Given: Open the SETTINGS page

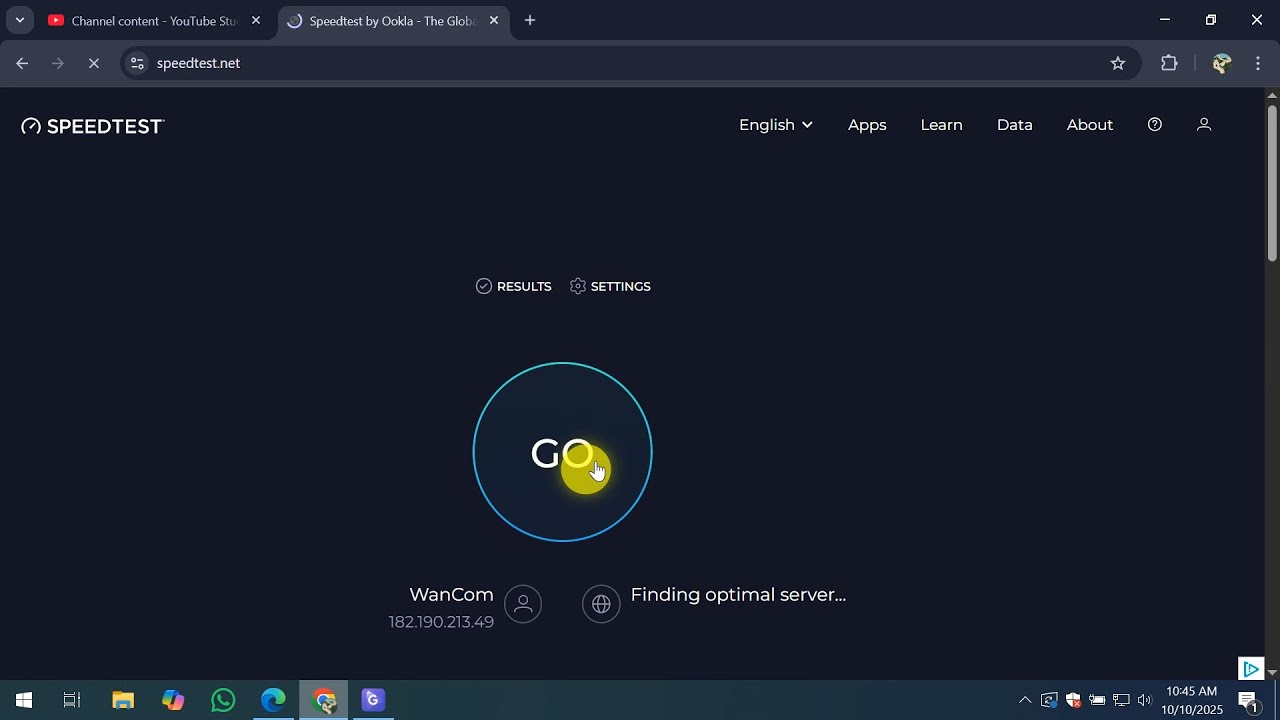Looking at the screenshot, I should point(610,286).
